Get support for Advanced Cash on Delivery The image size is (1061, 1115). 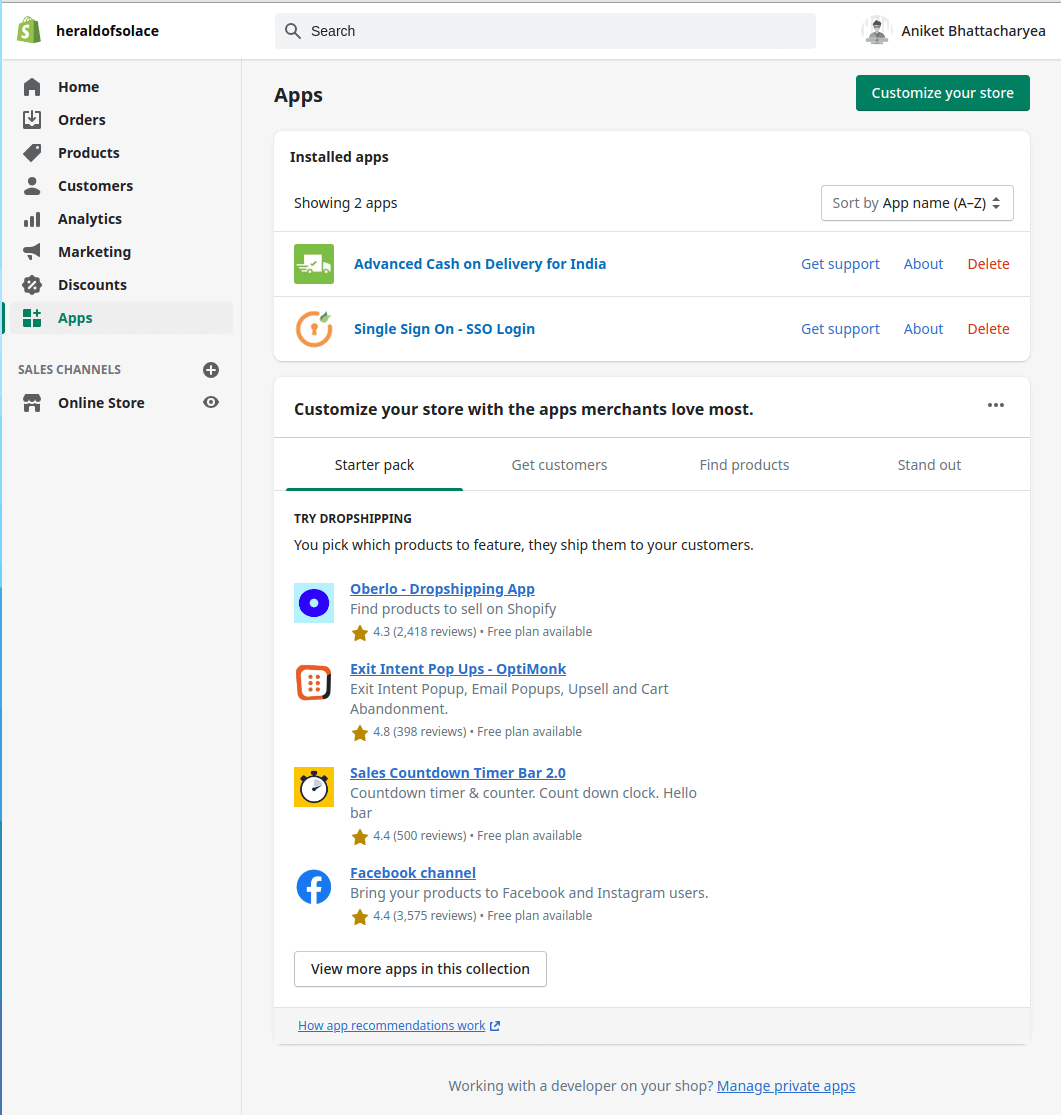[x=840, y=264]
